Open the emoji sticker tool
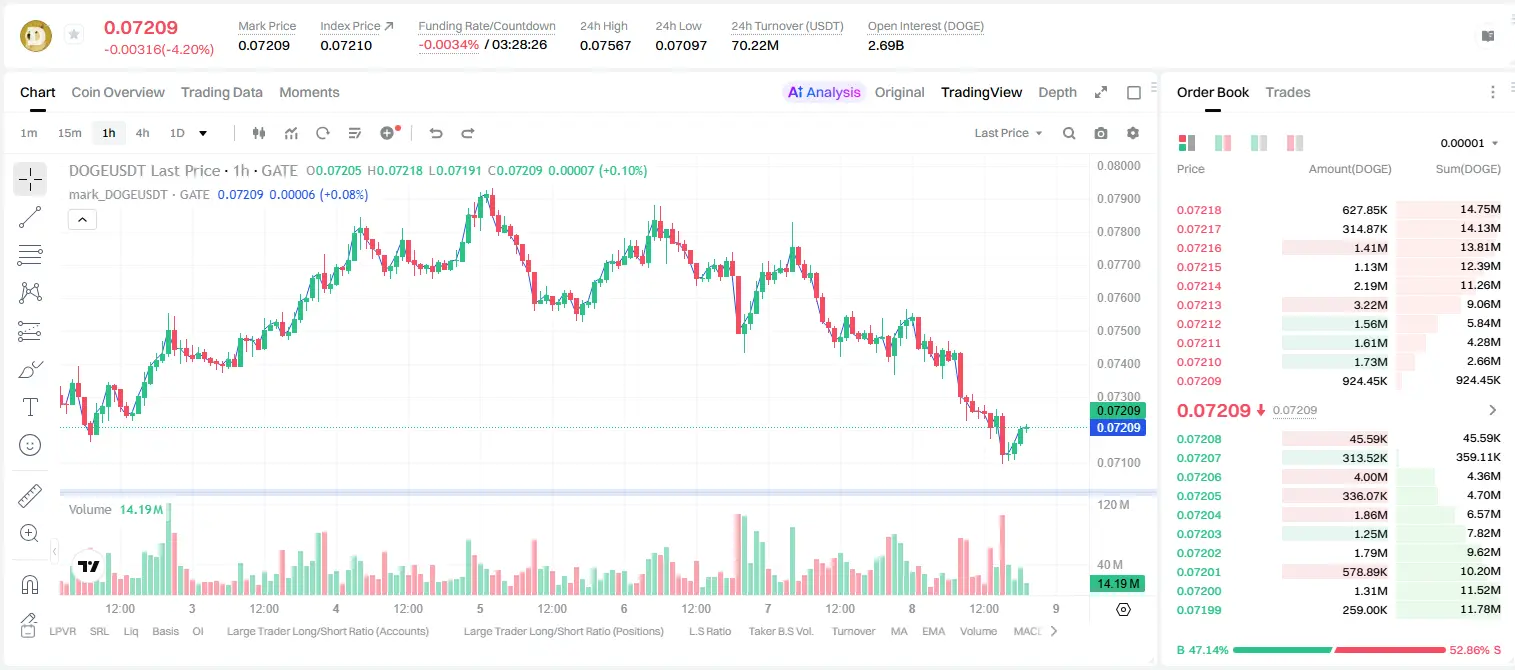This screenshot has width=1515, height=670. click(x=30, y=445)
